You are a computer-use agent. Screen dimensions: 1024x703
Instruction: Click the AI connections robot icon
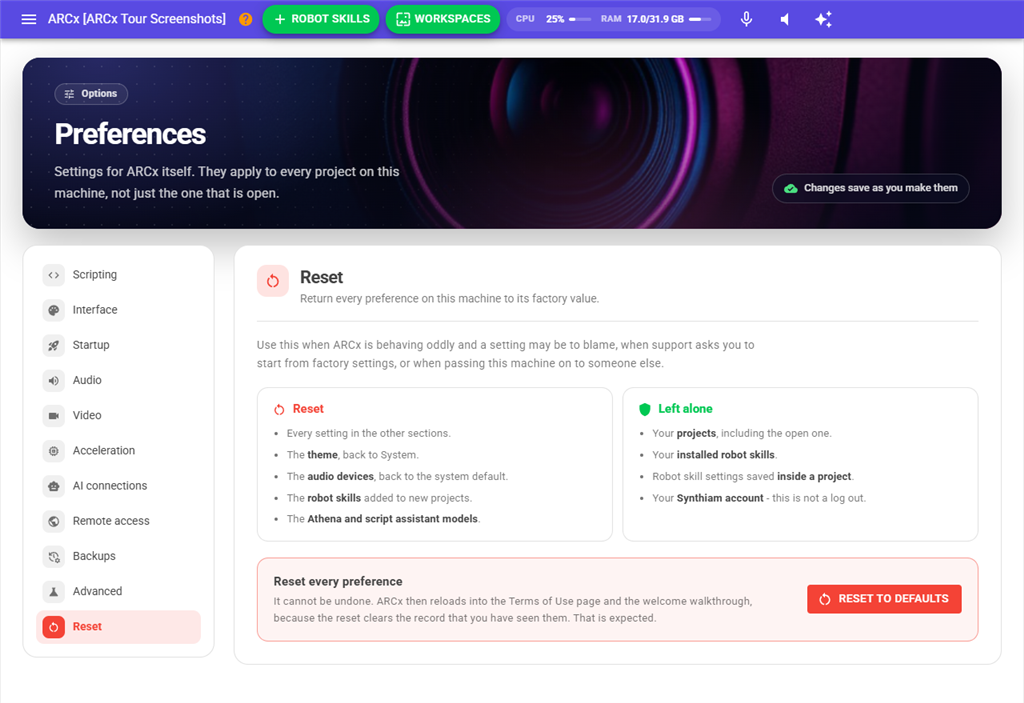[x=54, y=486]
